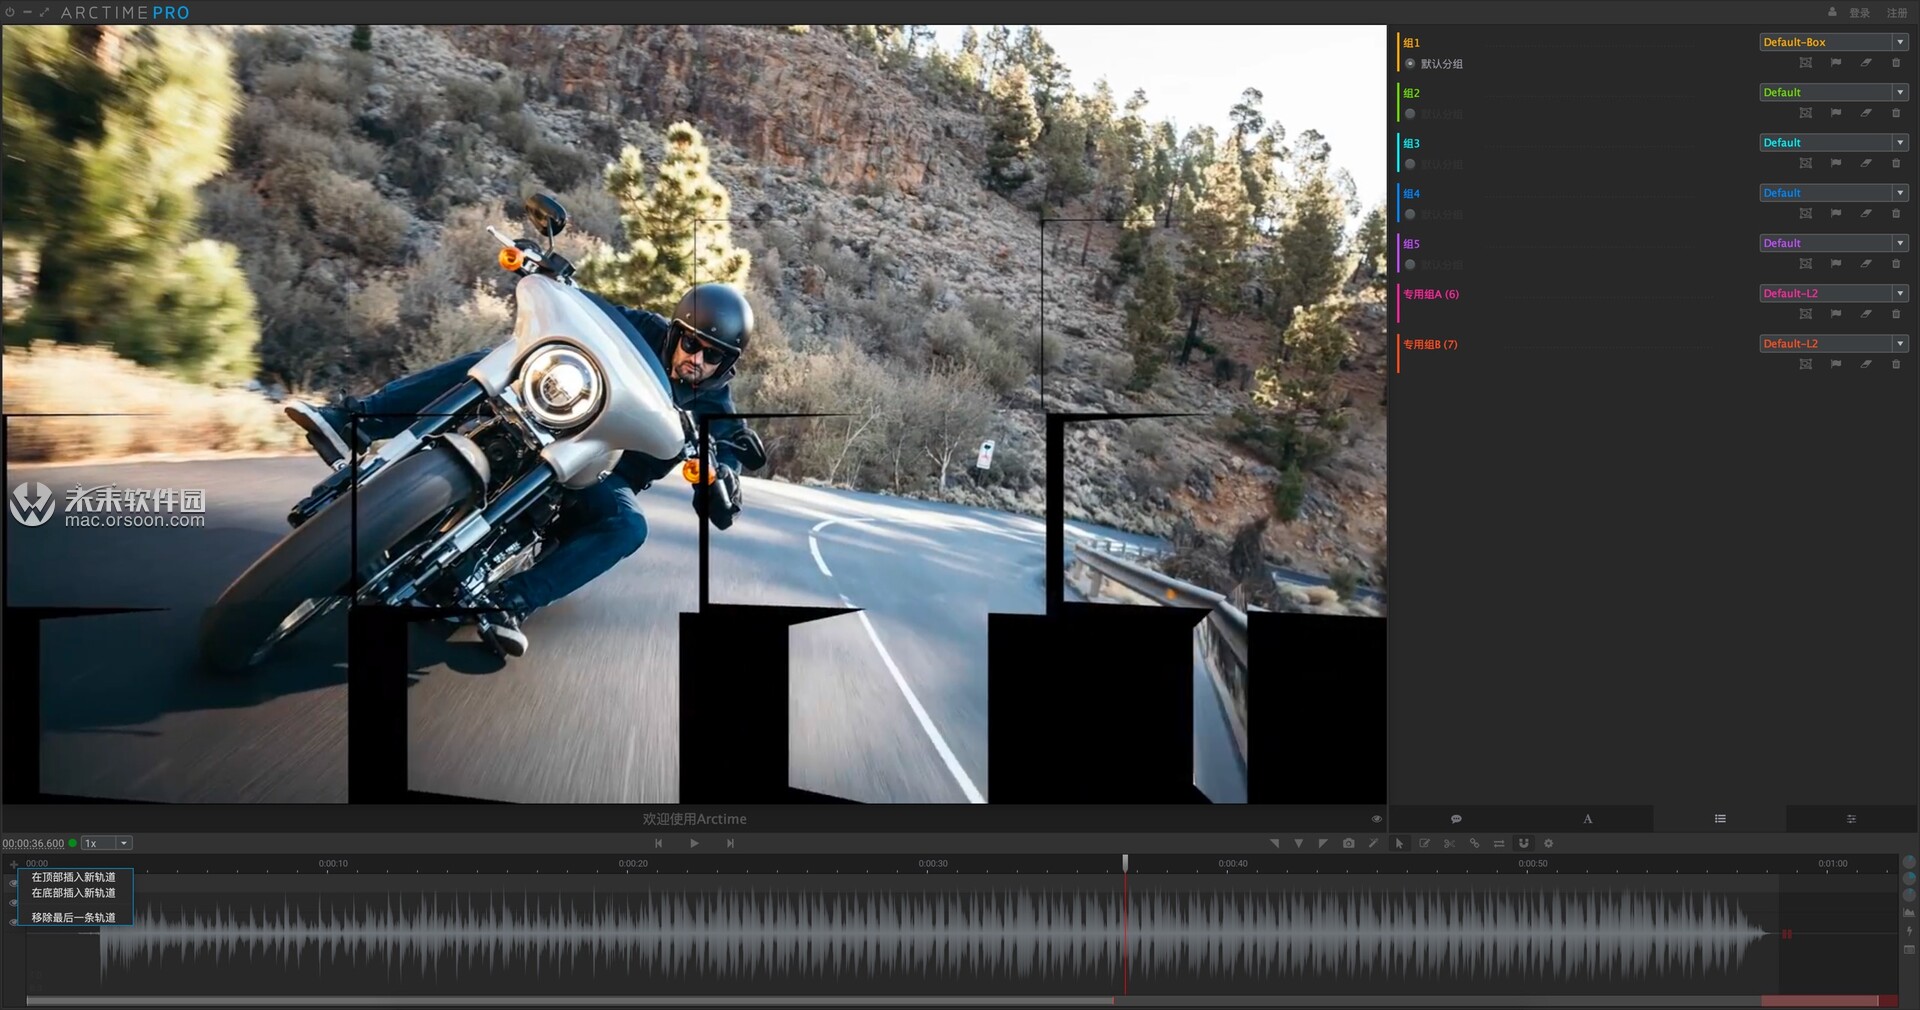Open the Default style dropdown for 组3
The height and width of the screenshot is (1010, 1920).
[1834, 142]
